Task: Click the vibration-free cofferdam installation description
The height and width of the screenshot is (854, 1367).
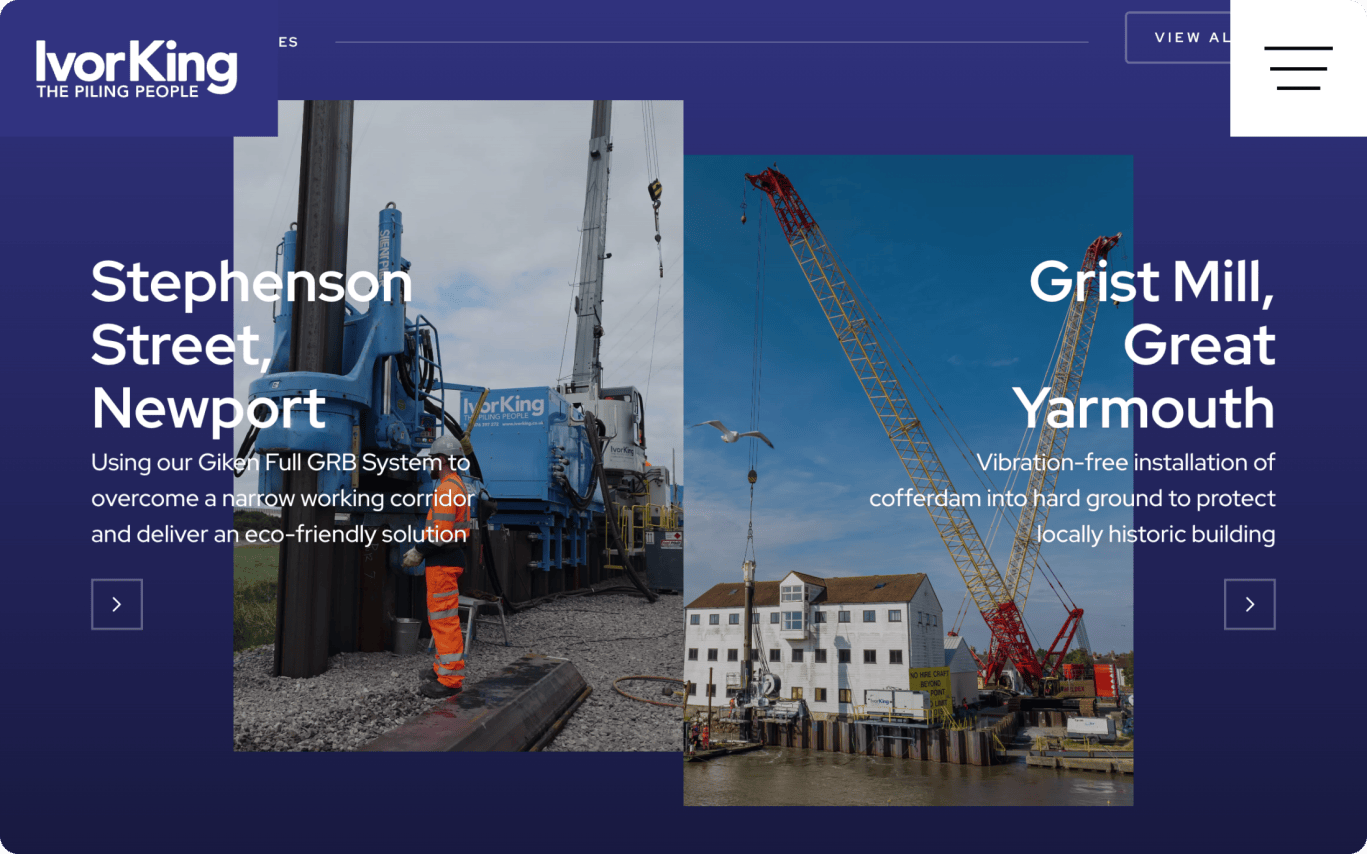Action: tap(1072, 498)
